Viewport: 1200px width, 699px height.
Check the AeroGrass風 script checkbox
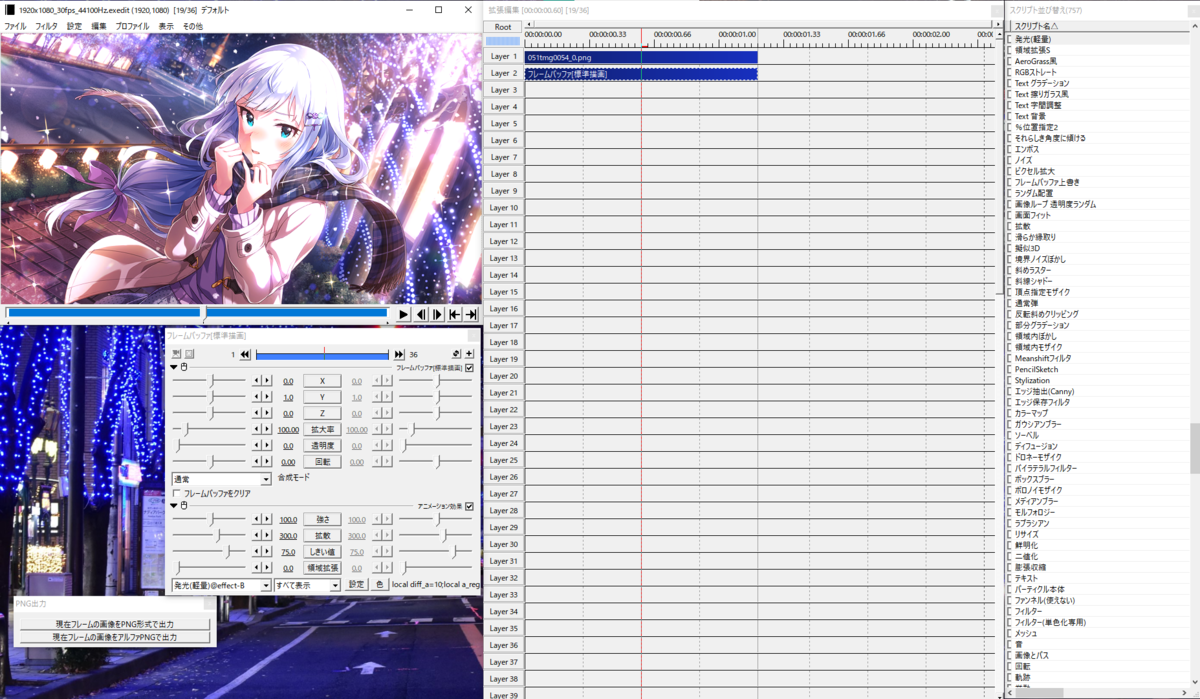click(1009, 61)
